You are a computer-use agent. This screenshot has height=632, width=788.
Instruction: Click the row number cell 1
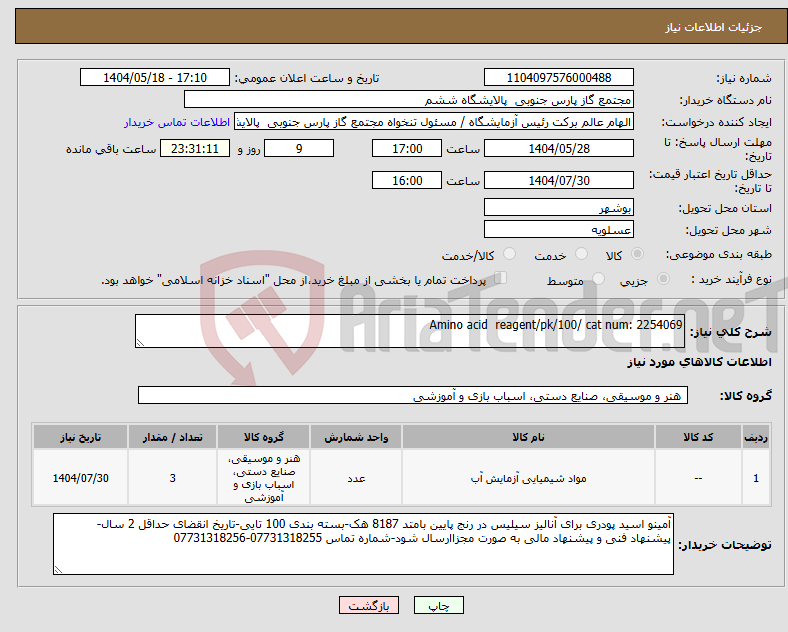click(x=756, y=478)
